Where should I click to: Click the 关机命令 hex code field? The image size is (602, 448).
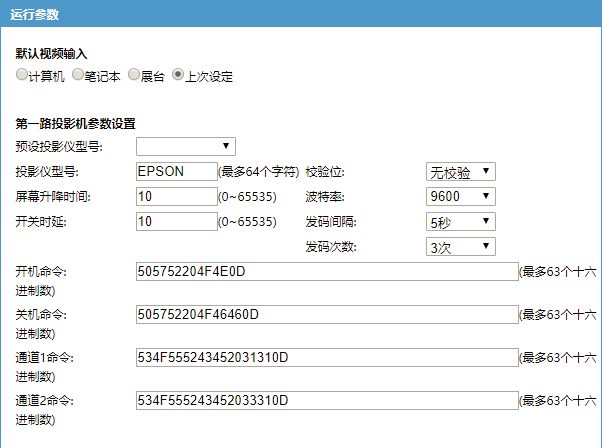(x=327, y=315)
